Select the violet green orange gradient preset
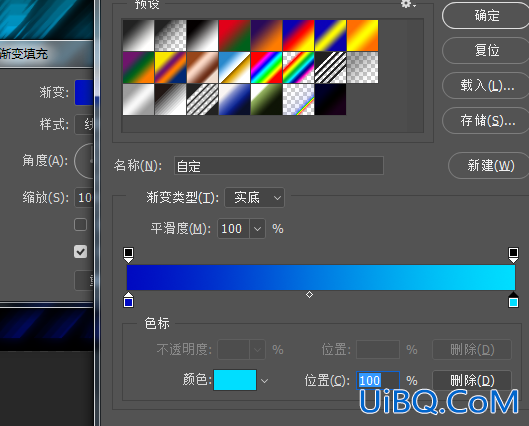The image size is (529, 426). [138, 67]
